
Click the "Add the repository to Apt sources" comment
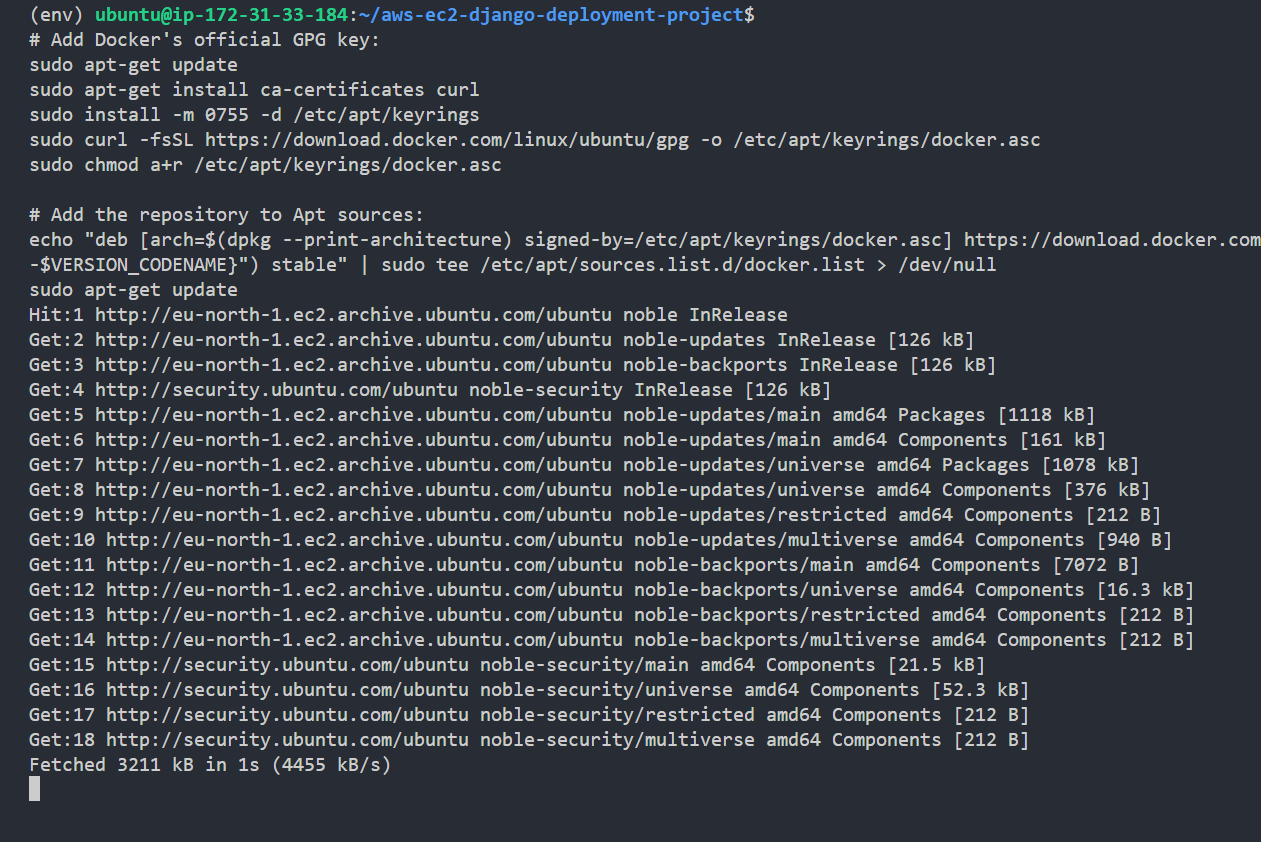(227, 215)
